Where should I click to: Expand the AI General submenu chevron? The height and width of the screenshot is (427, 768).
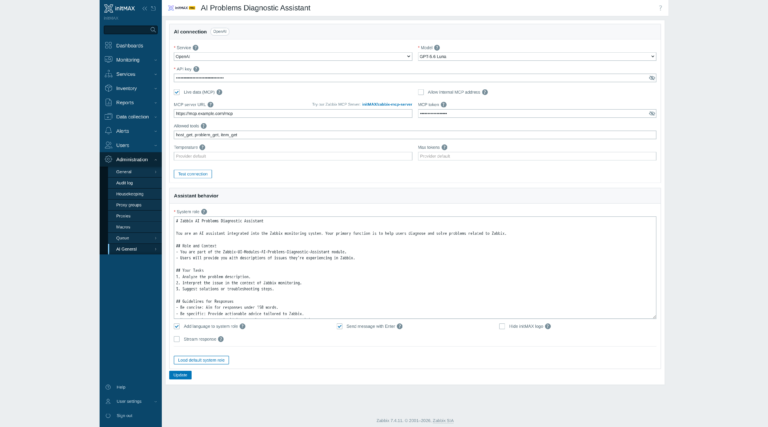[x=156, y=249]
